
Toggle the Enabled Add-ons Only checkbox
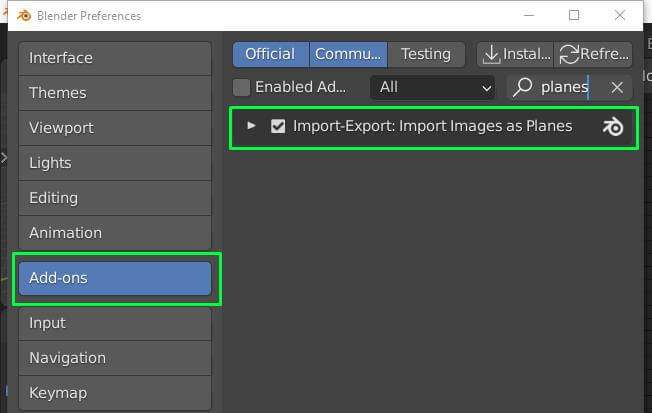(x=241, y=88)
